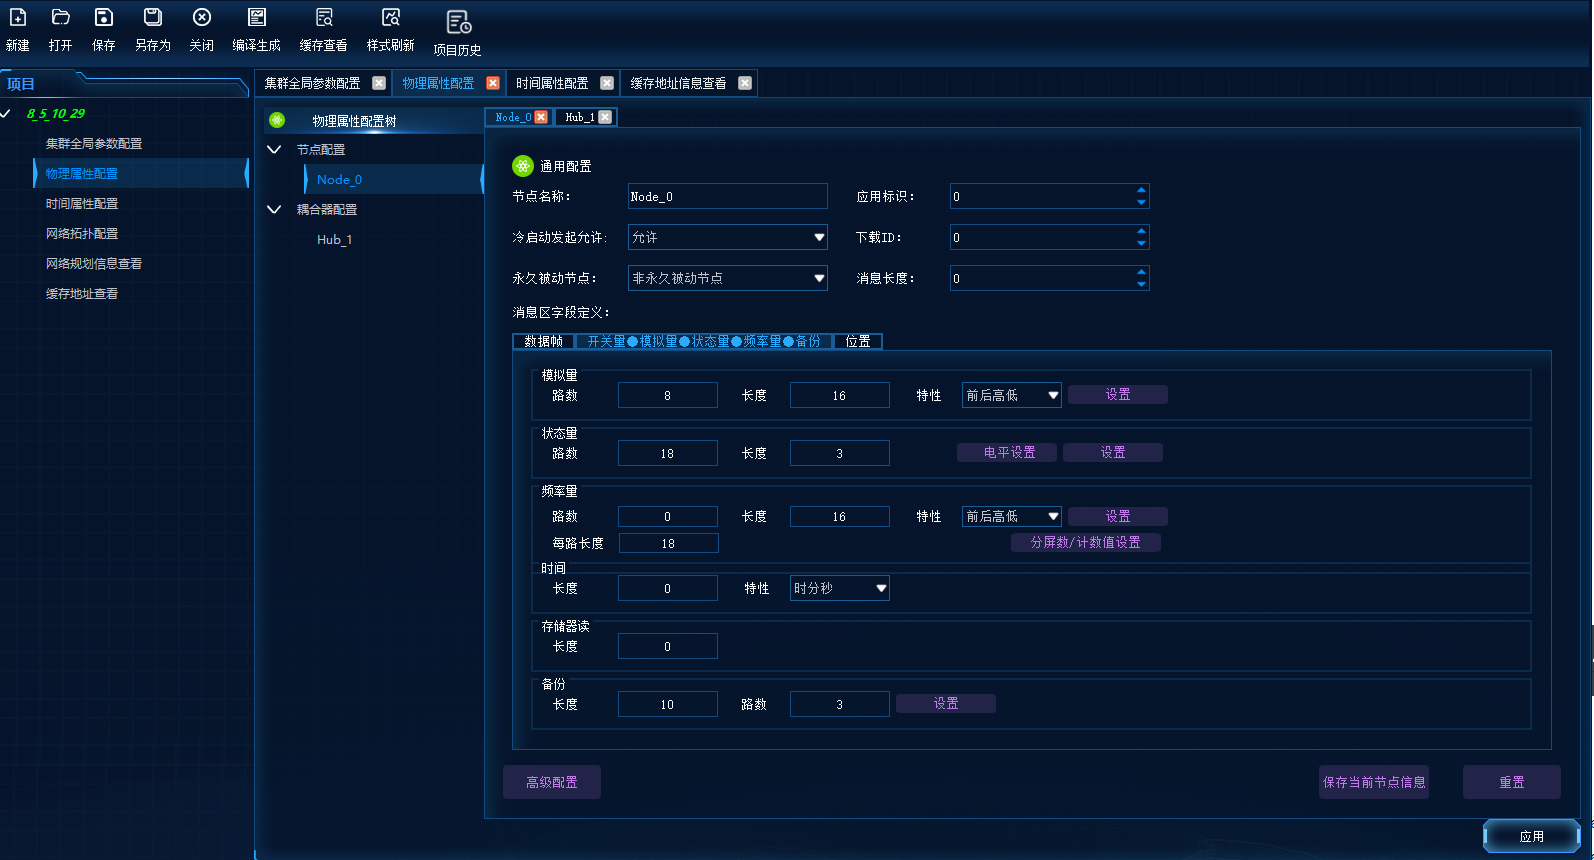1594x860 pixels.
Task: Open the 项目历史 project history icon
Action: click(x=458, y=22)
